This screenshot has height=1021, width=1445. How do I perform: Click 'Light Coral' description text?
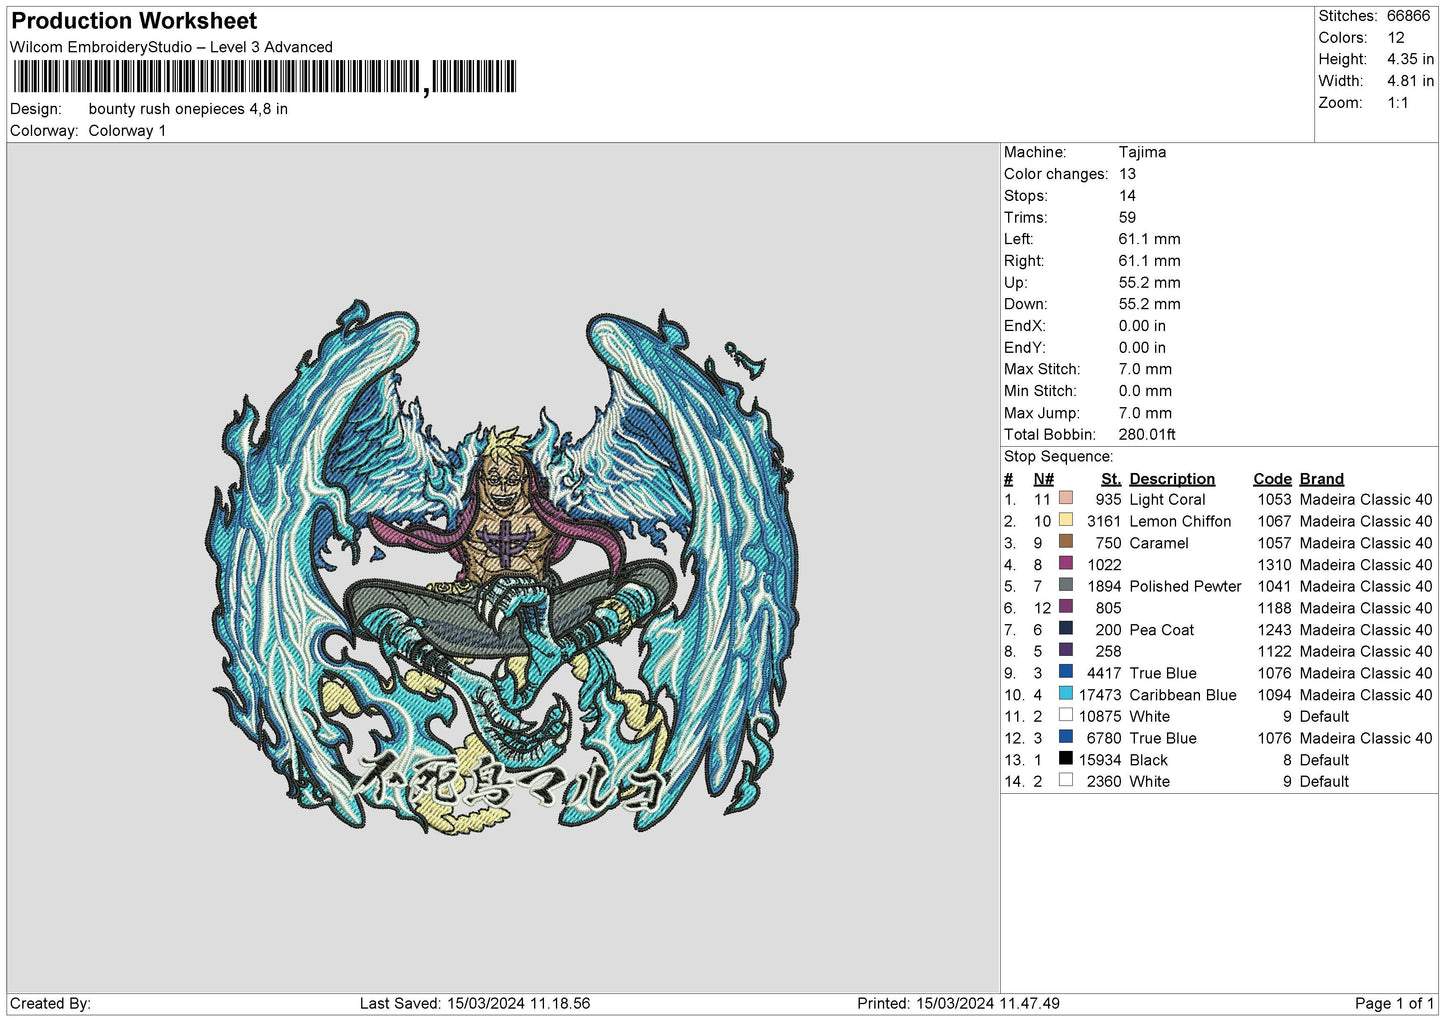click(x=1167, y=500)
